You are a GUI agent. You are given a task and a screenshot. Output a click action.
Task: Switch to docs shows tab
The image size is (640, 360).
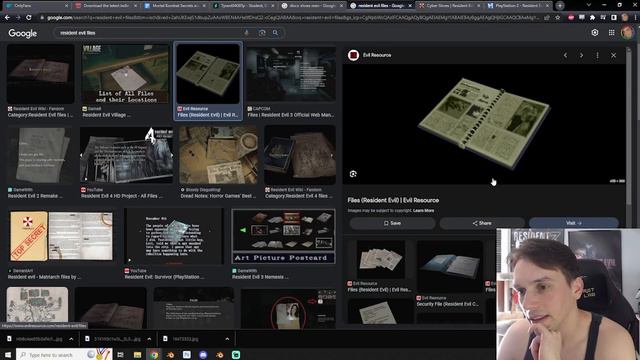pyautogui.click(x=312, y=6)
